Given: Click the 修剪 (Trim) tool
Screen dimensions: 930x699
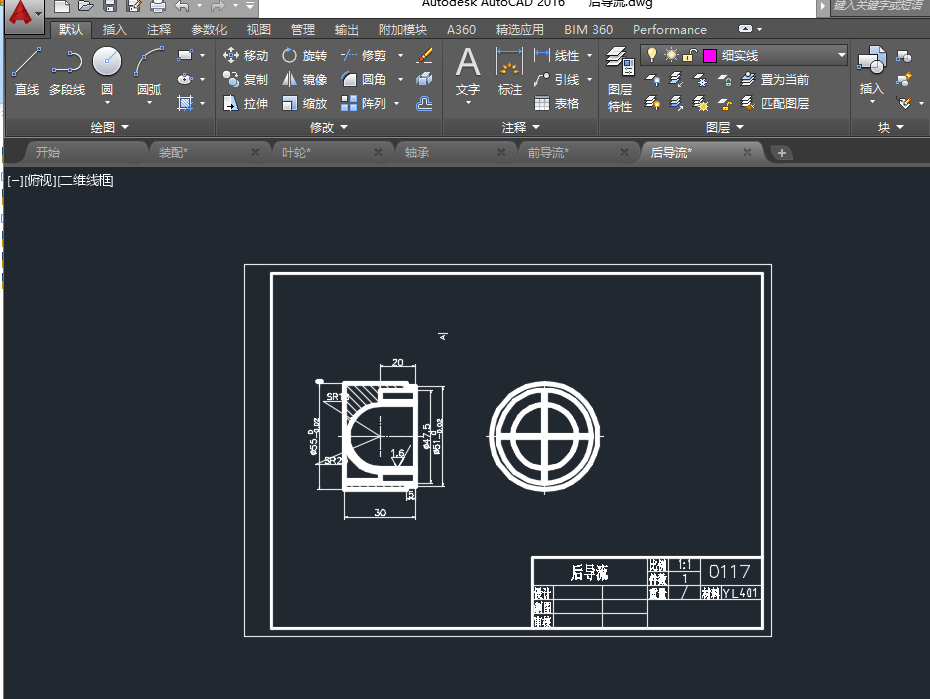Looking at the screenshot, I should [364, 55].
